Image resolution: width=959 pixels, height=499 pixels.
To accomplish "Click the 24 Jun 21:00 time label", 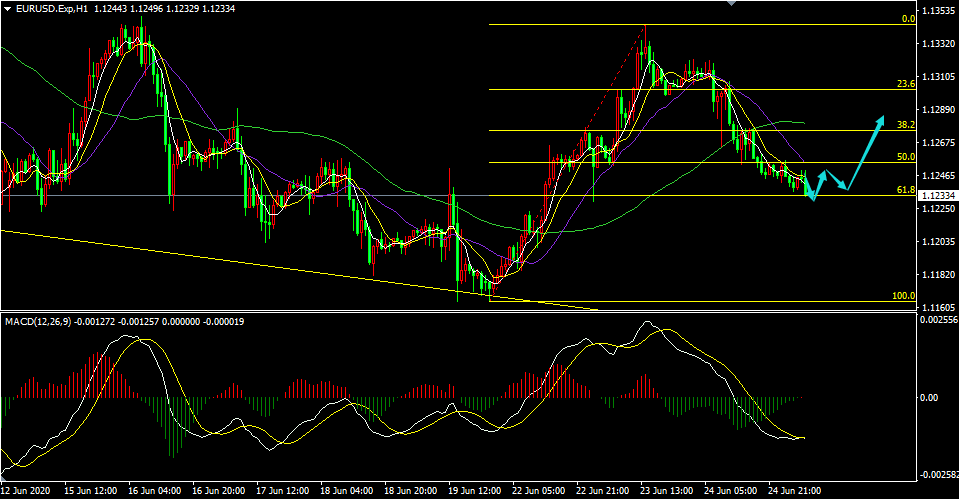I will [795, 490].
